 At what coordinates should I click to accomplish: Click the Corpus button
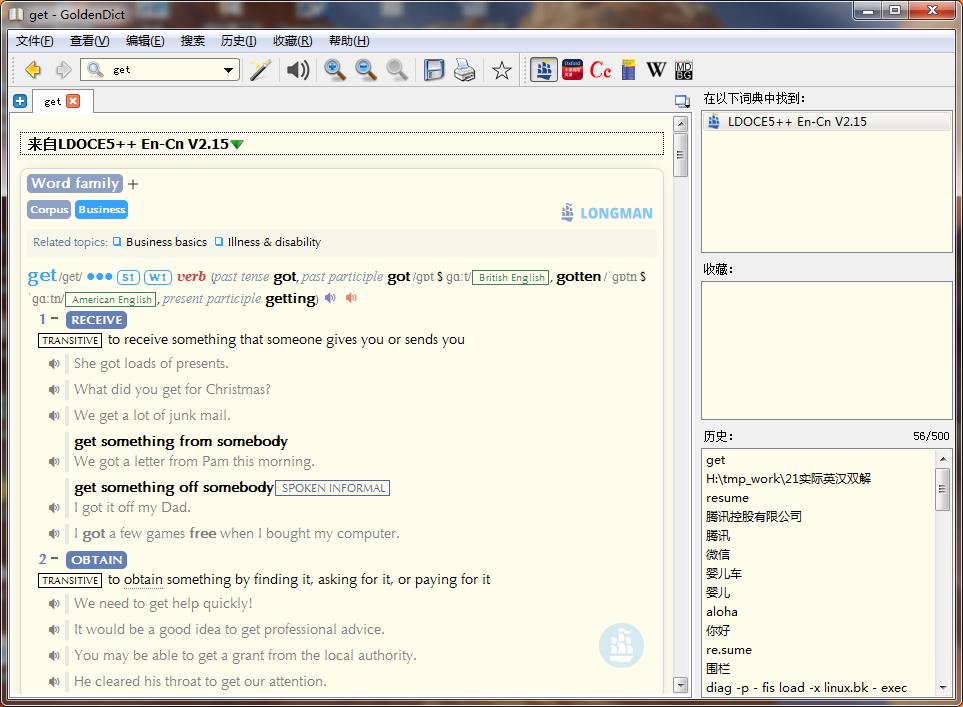[49, 210]
